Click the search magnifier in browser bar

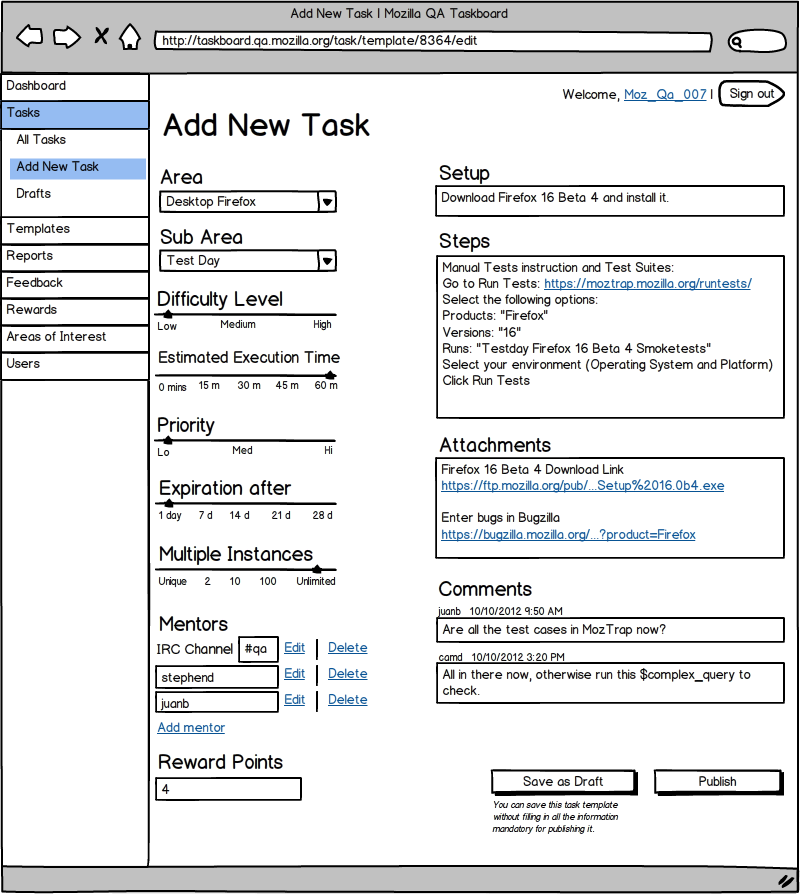tap(736, 42)
